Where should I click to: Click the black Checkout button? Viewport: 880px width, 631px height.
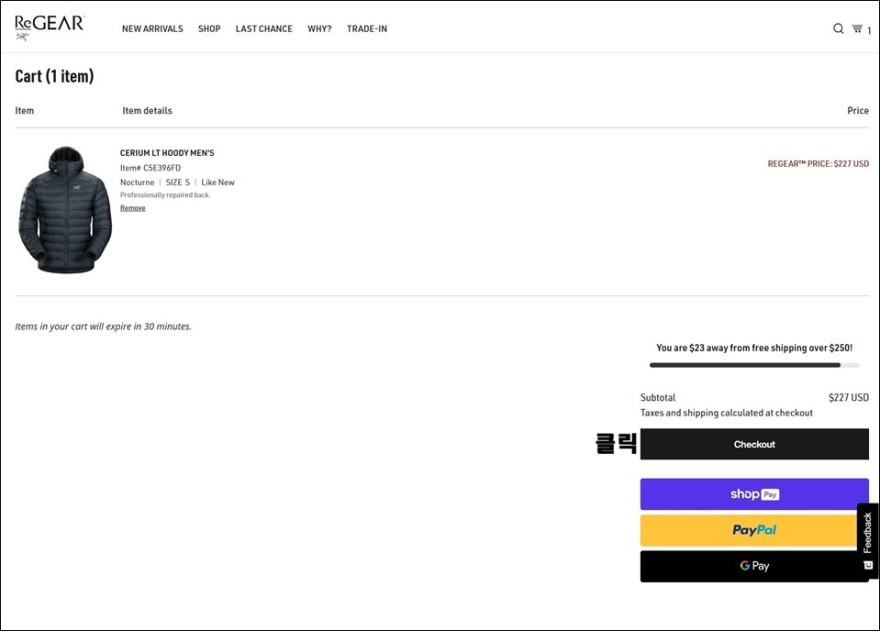tap(754, 444)
